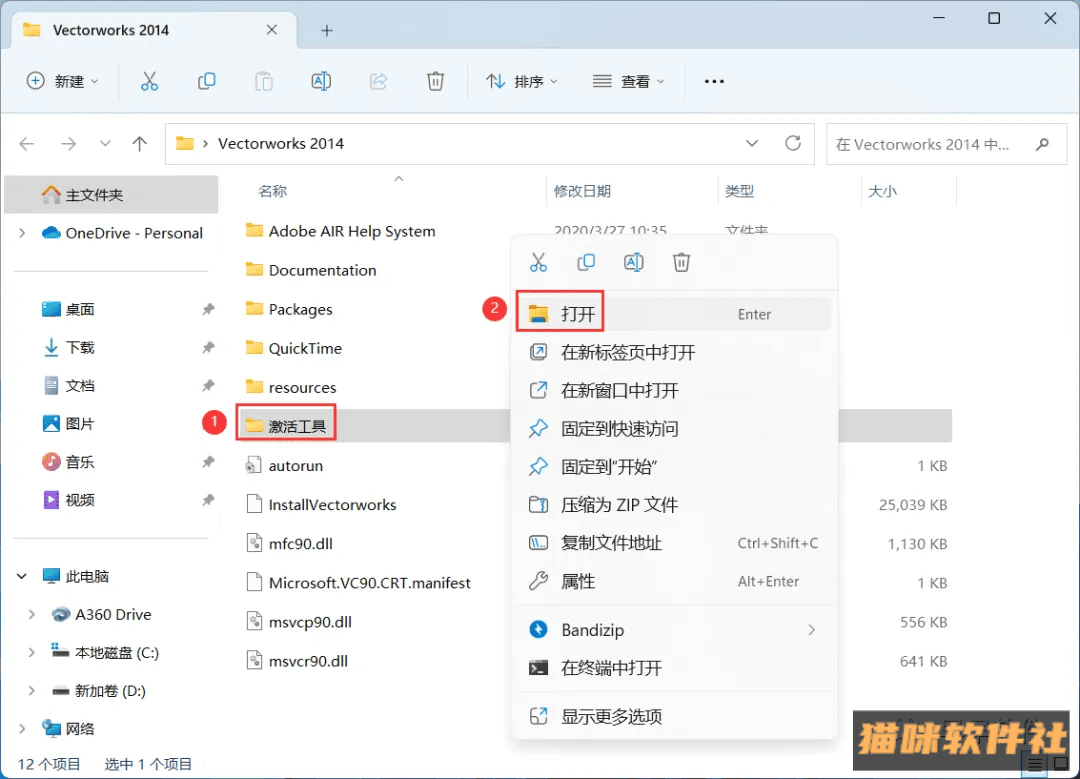Click the Share icon in the toolbar
The height and width of the screenshot is (779, 1080).
pos(378,81)
